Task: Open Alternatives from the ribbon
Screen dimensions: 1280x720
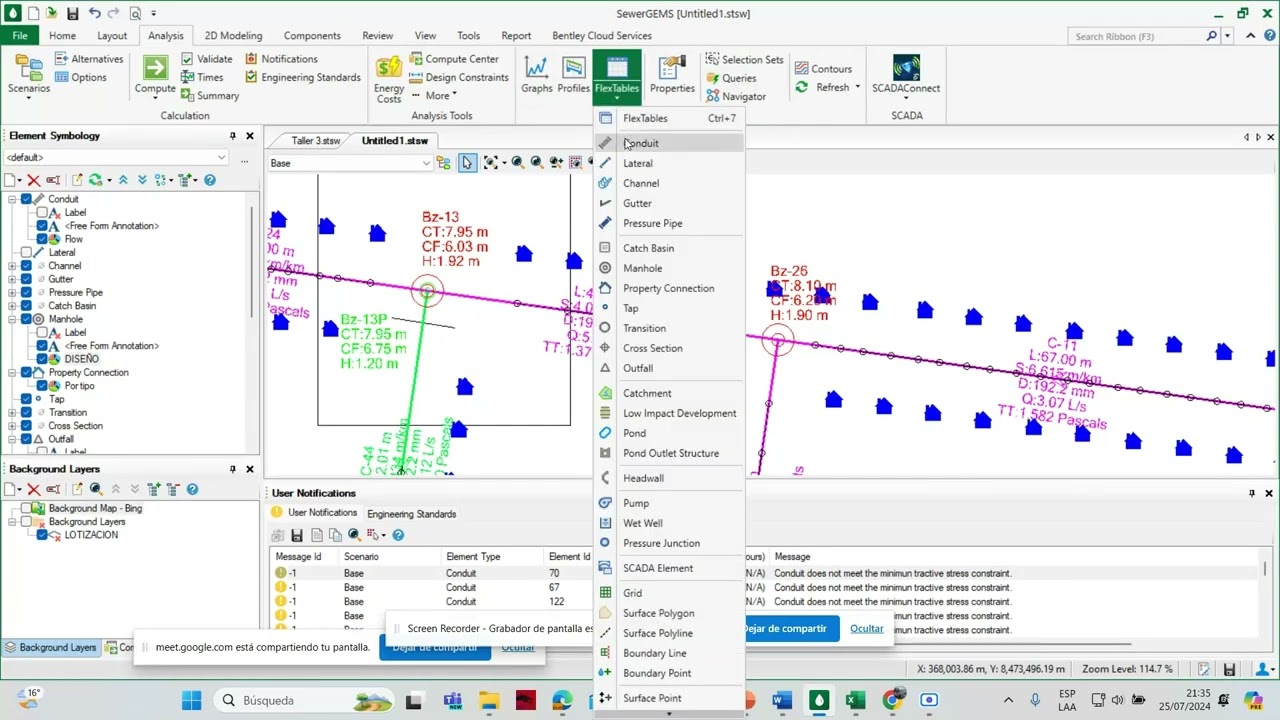Action: click(x=89, y=59)
